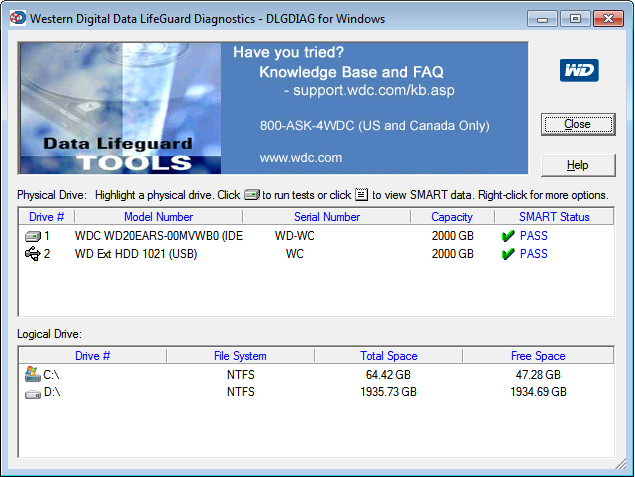Screen dimensions: 635x477
Task: Click 1934.69 GB free space value
Action: pos(538,392)
